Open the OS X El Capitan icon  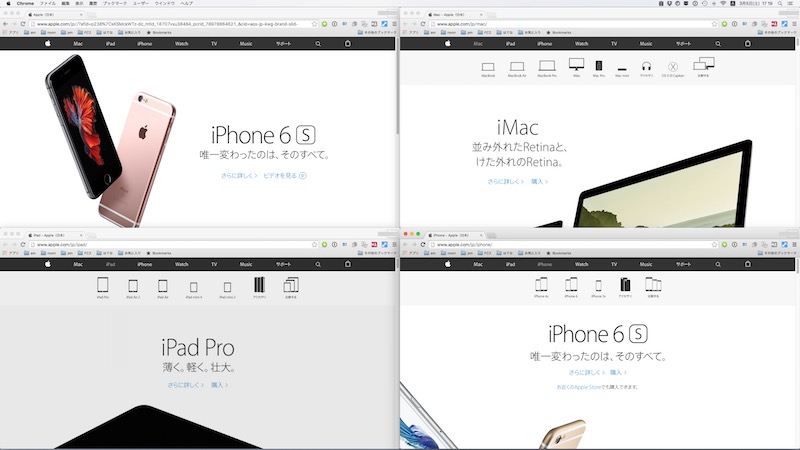click(x=673, y=69)
